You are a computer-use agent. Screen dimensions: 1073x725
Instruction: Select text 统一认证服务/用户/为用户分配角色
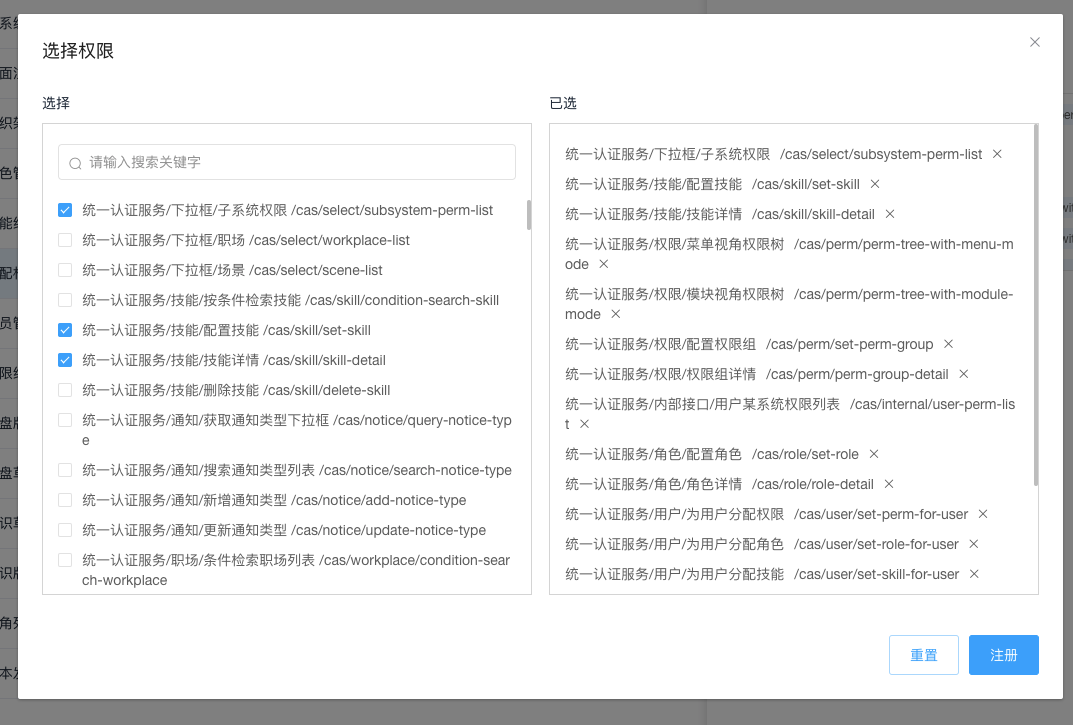[674, 544]
